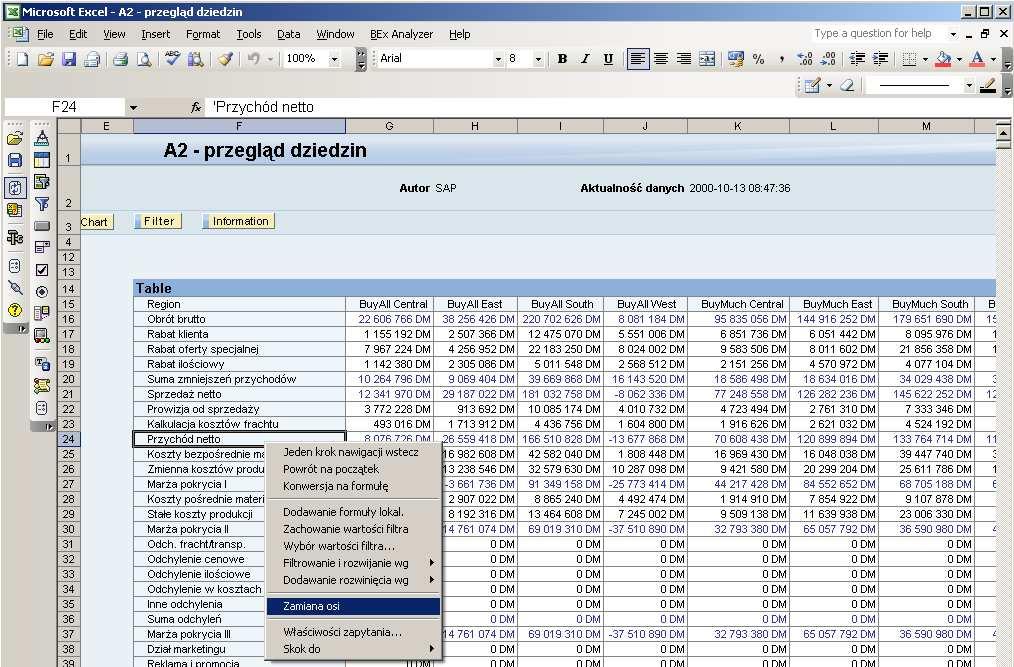This screenshot has height=667, width=1014.
Task: Expand the fill color palette arrow
Action: click(958, 59)
